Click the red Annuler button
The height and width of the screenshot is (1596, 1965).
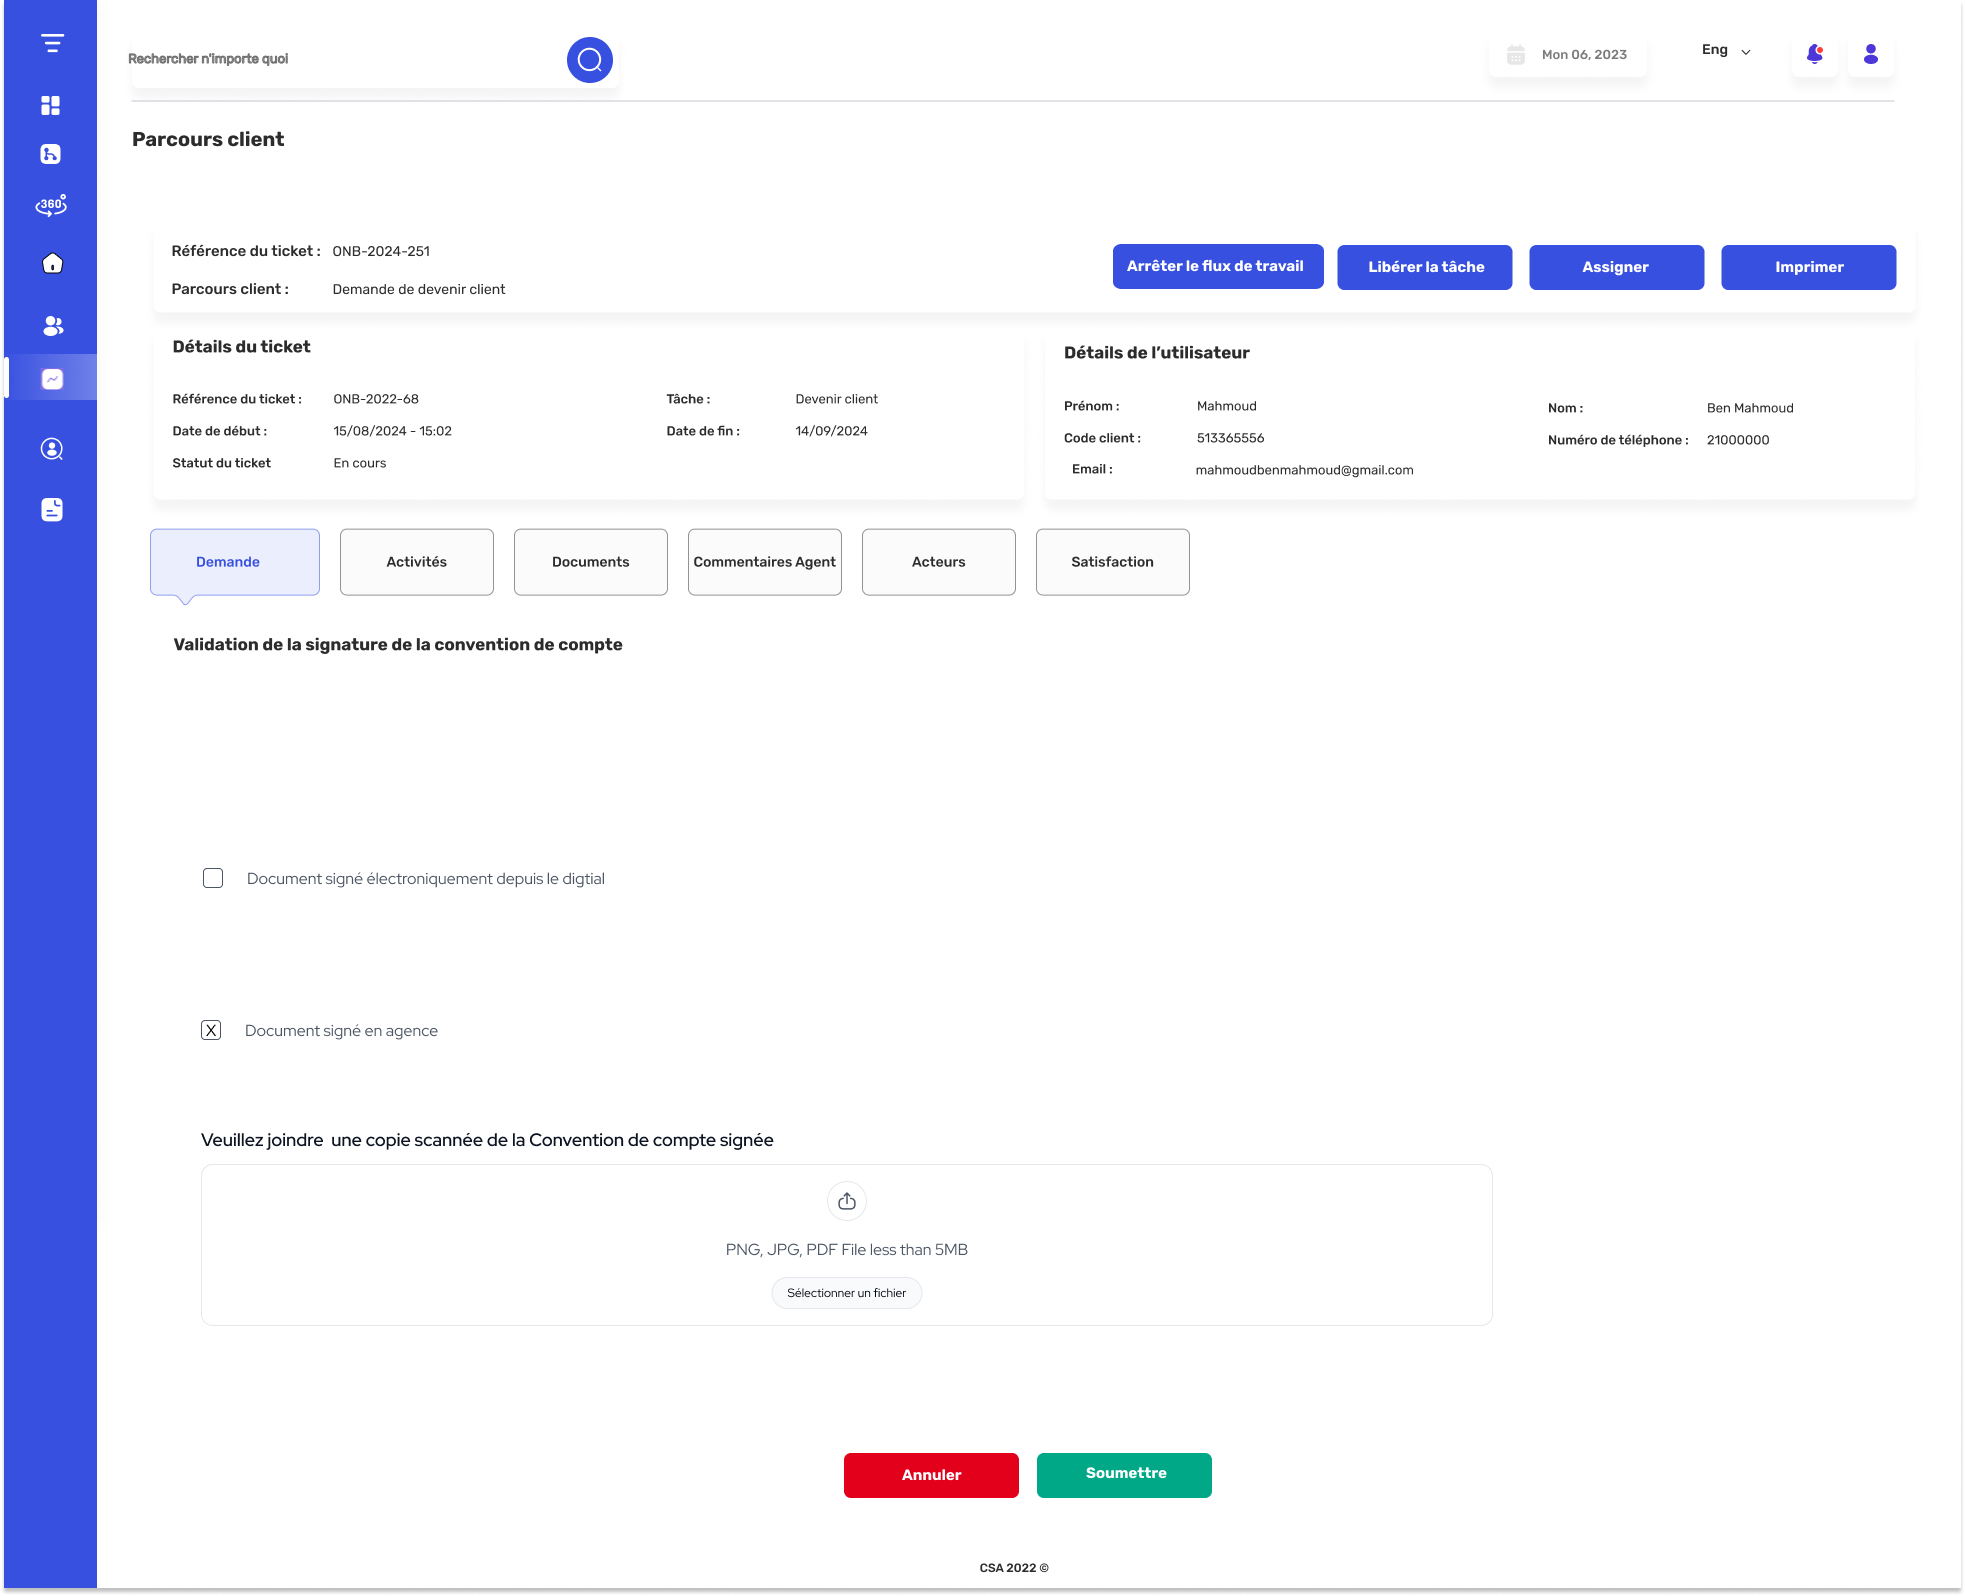931,1475
